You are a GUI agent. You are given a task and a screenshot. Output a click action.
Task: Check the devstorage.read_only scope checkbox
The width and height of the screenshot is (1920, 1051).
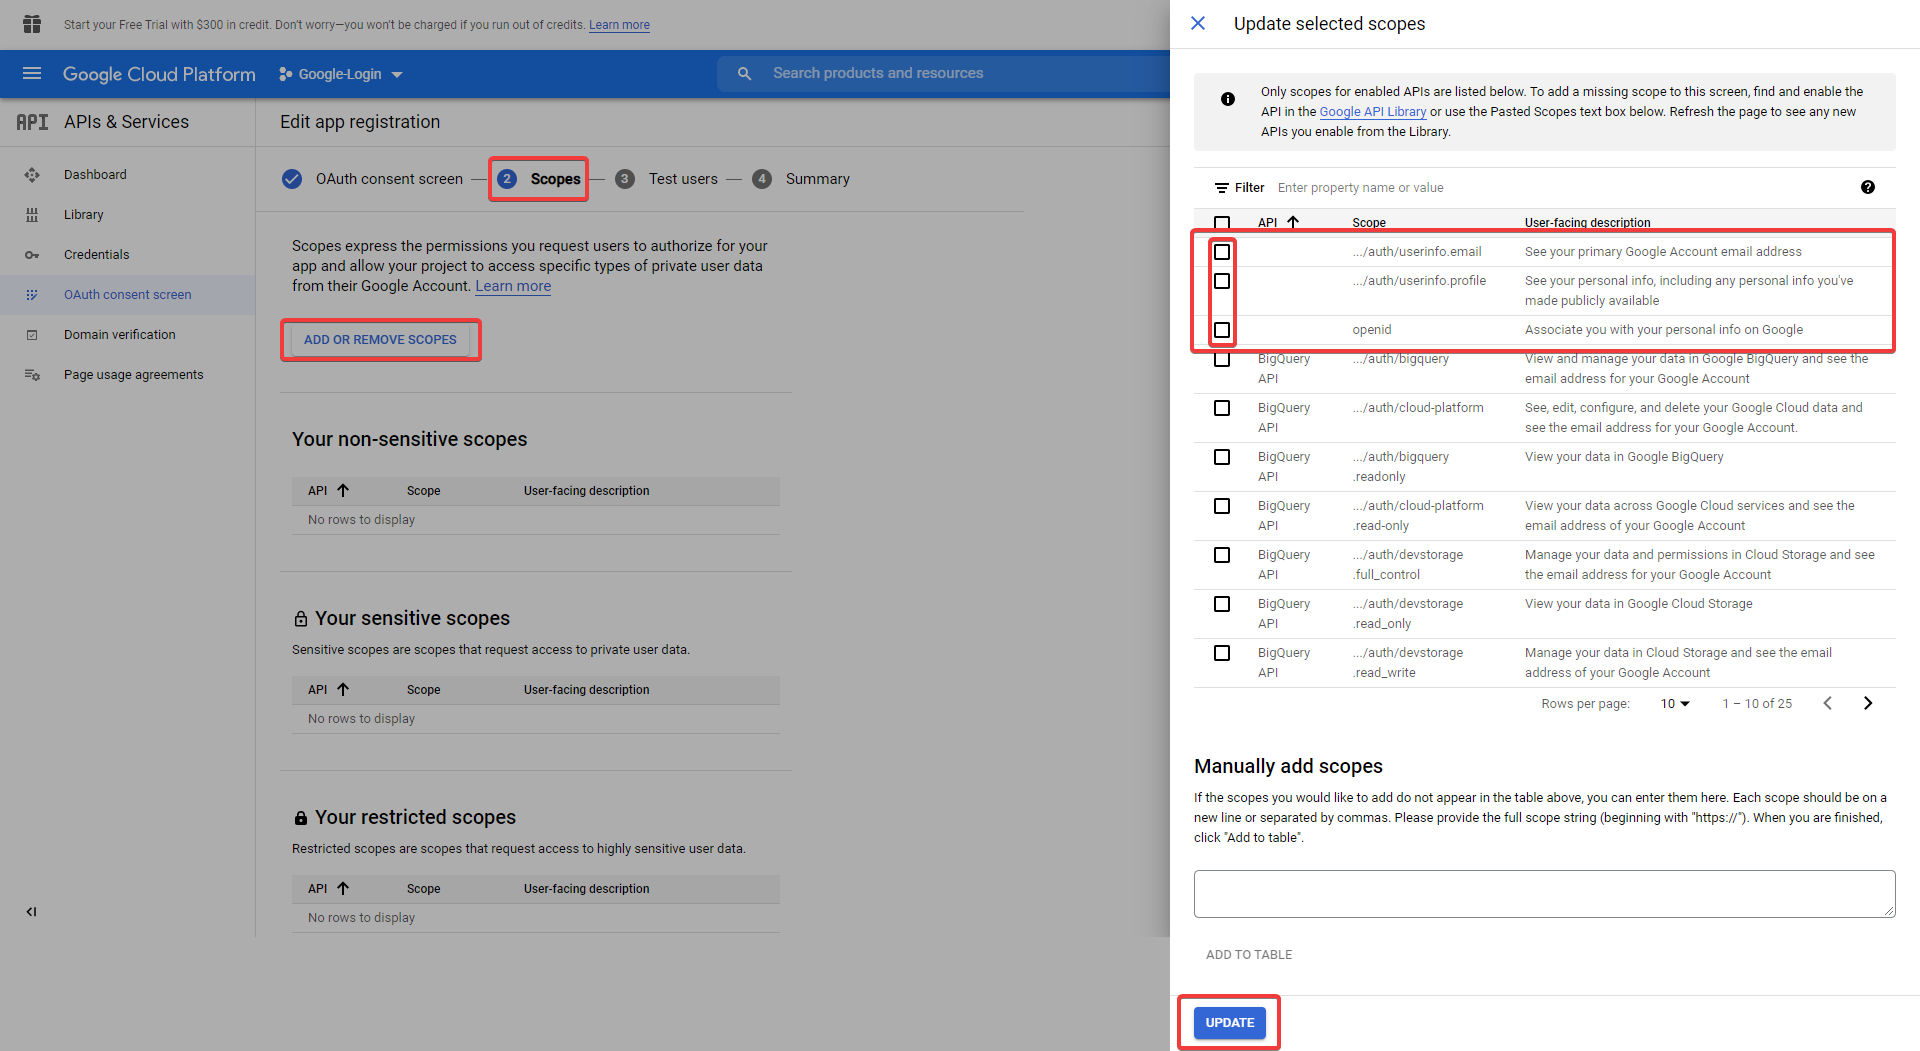tap(1222, 604)
